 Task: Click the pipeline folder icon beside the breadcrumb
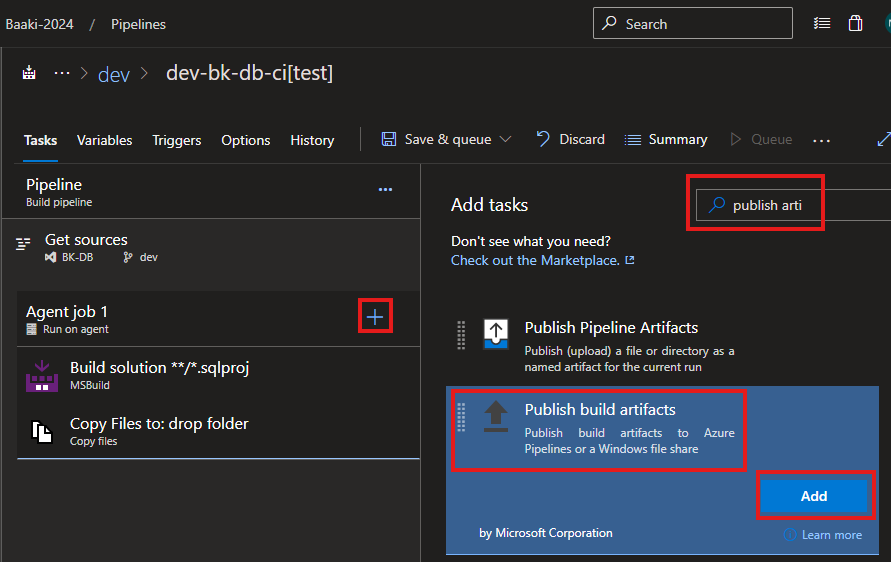(x=29, y=73)
